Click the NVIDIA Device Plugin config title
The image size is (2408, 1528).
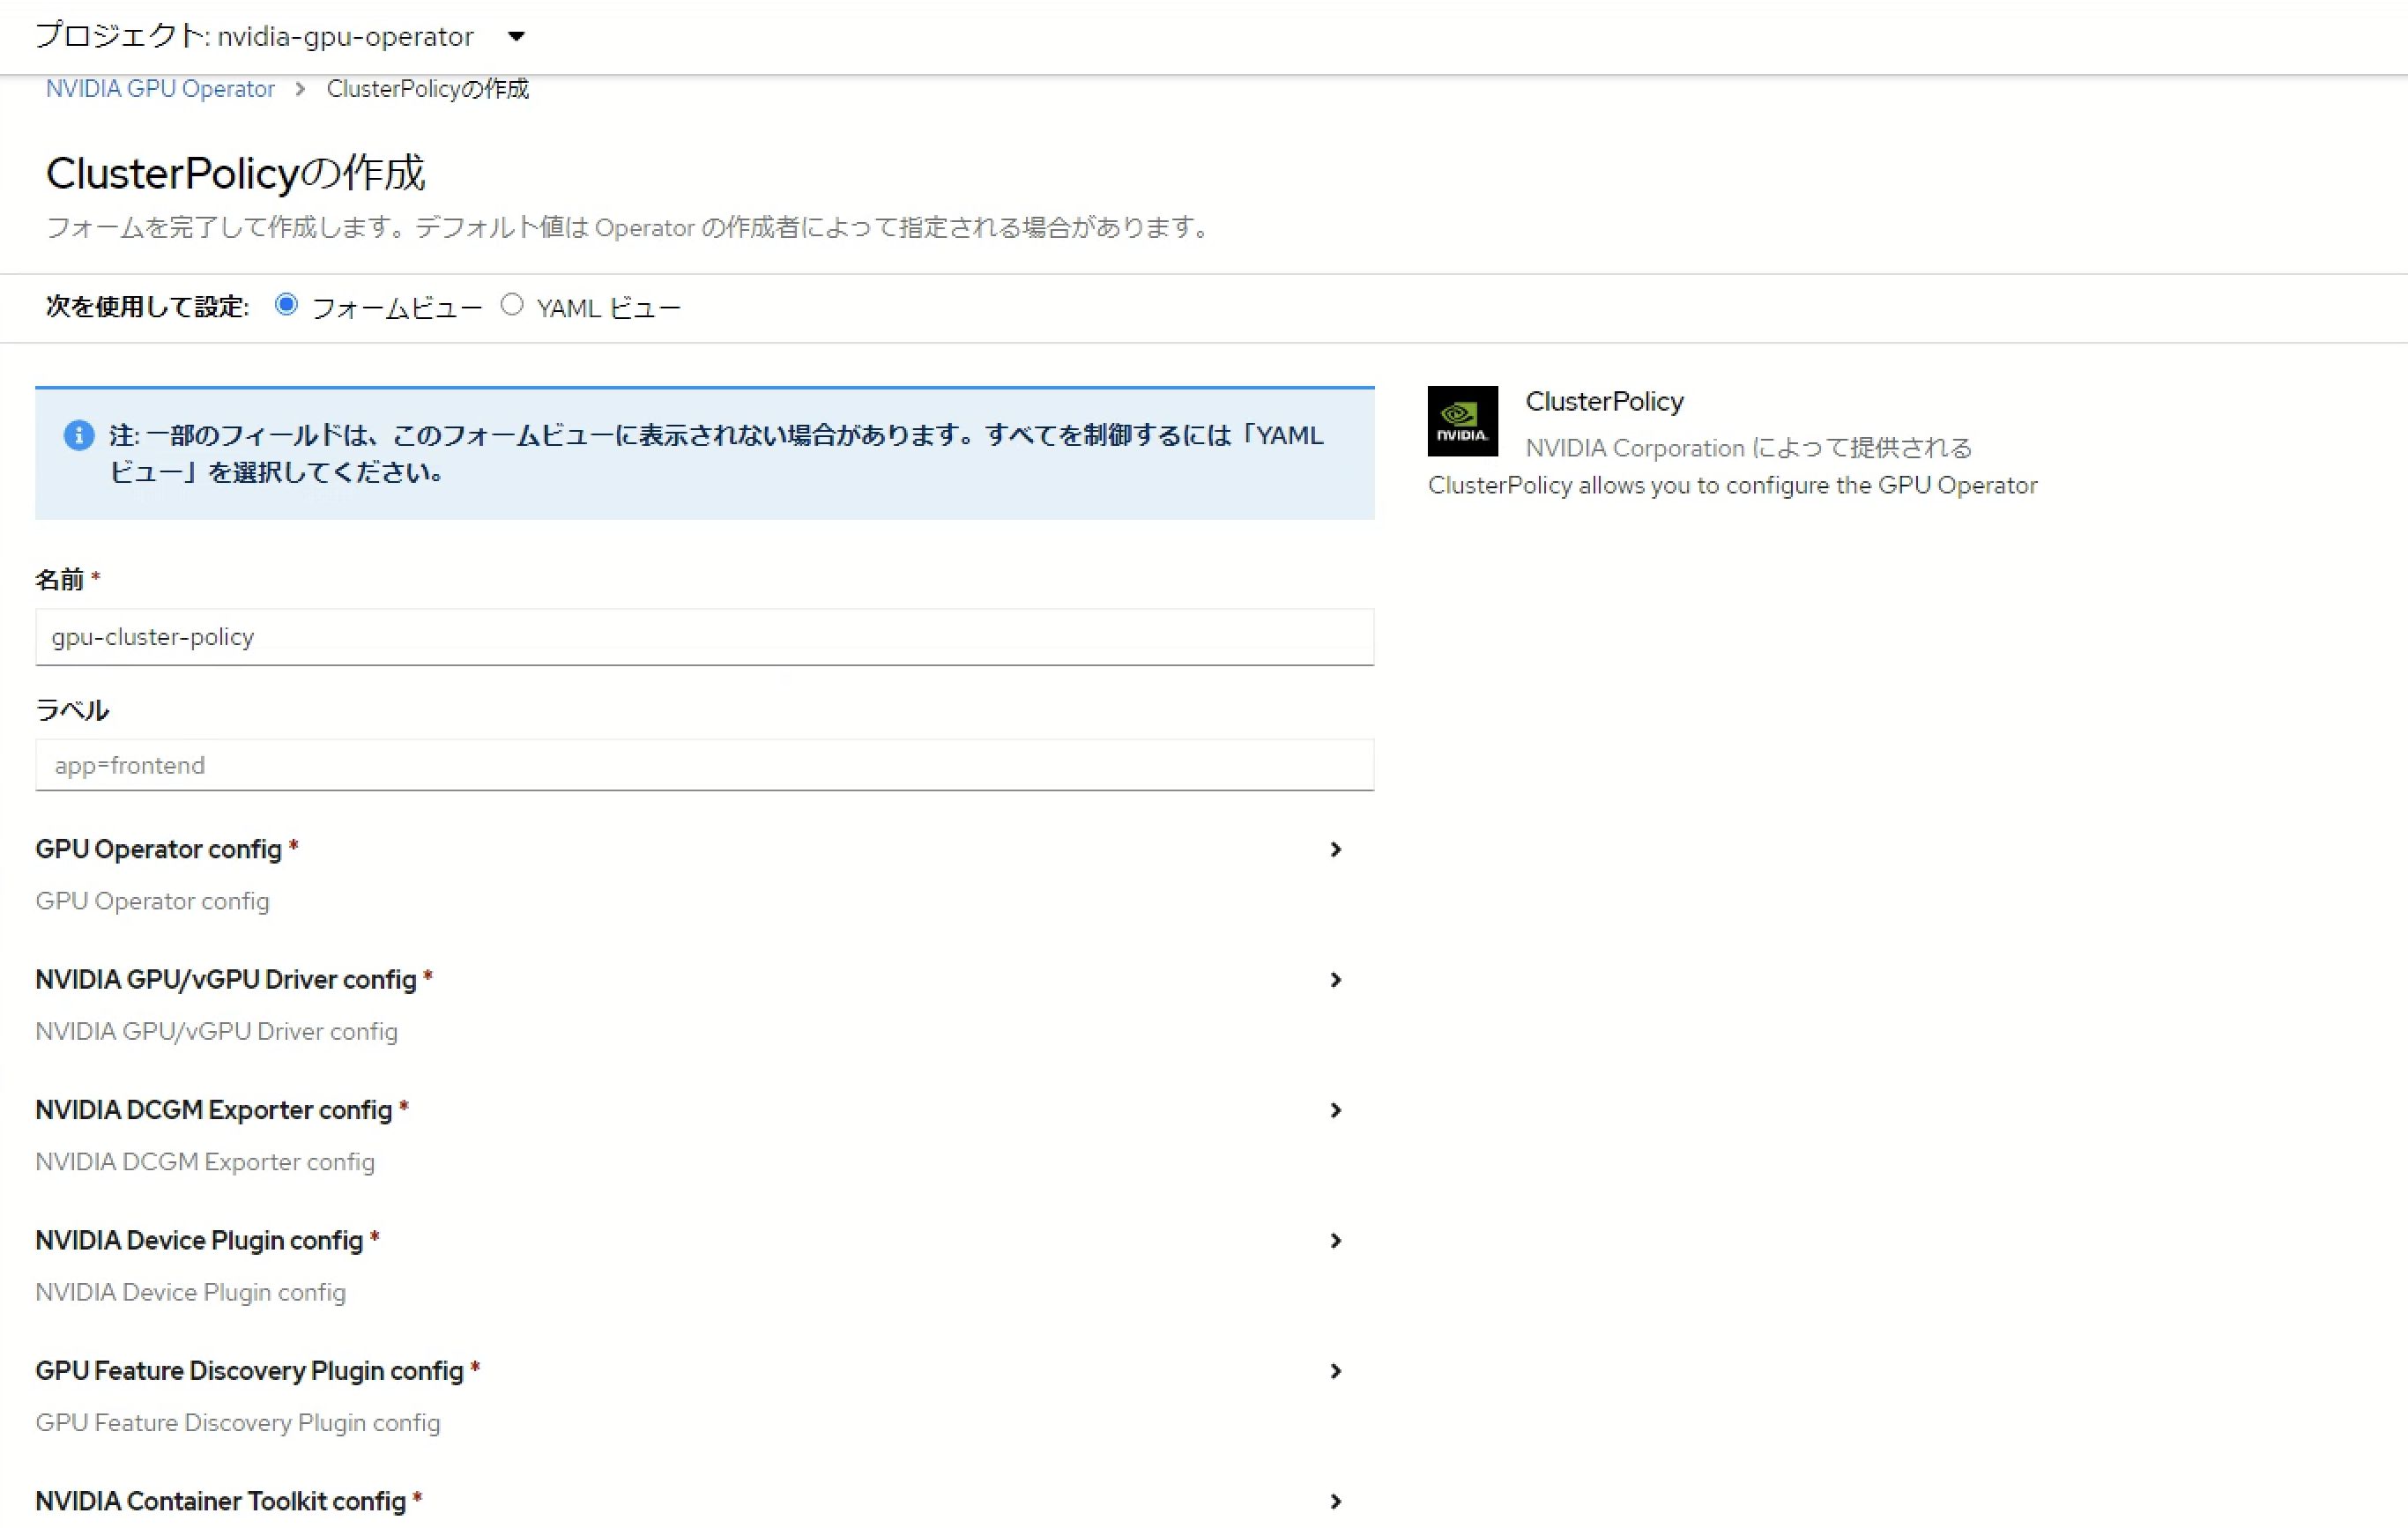pyautogui.click(x=199, y=1241)
